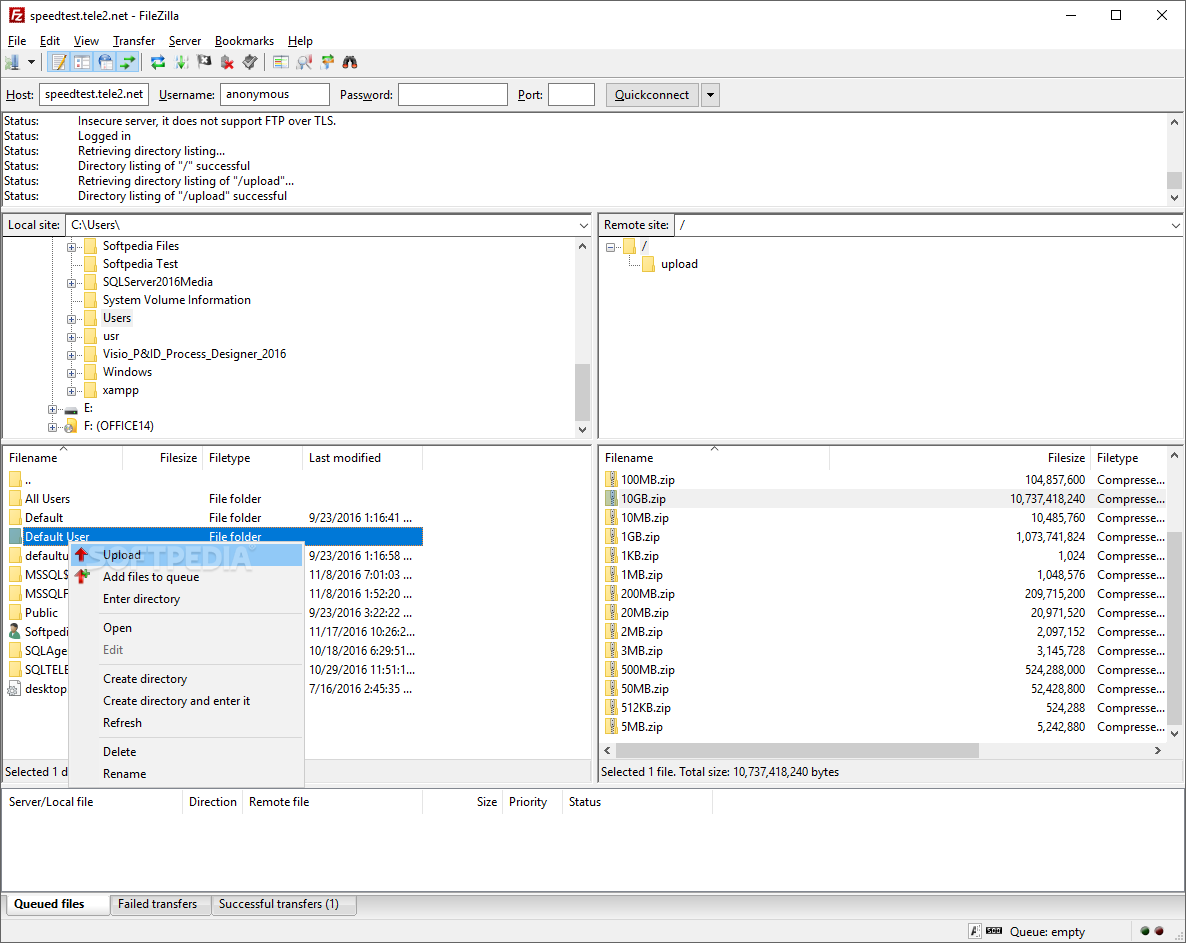1186x943 pixels.
Task: Click the binoculars file search icon
Action: click(x=350, y=62)
